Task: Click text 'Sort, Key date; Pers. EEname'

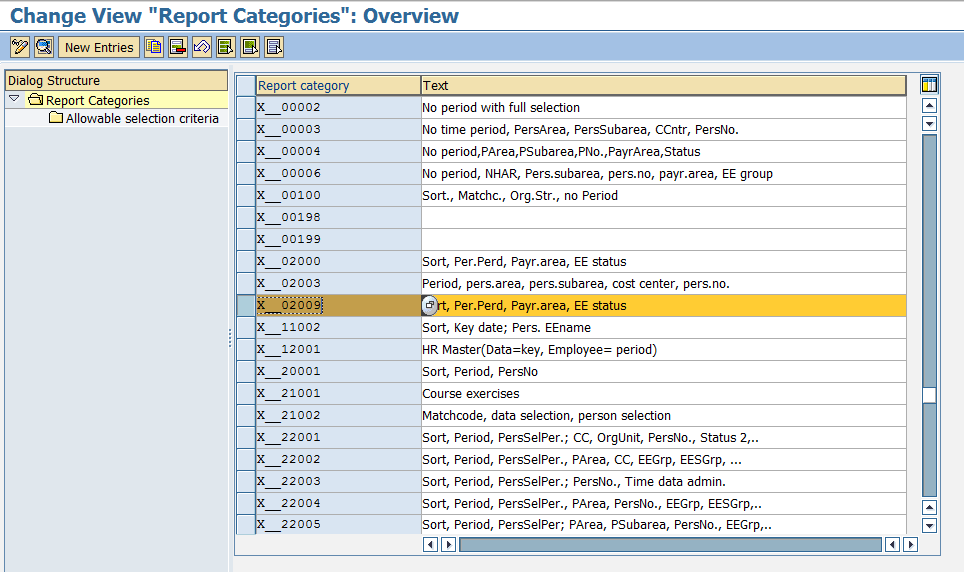Action: (x=506, y=328)
